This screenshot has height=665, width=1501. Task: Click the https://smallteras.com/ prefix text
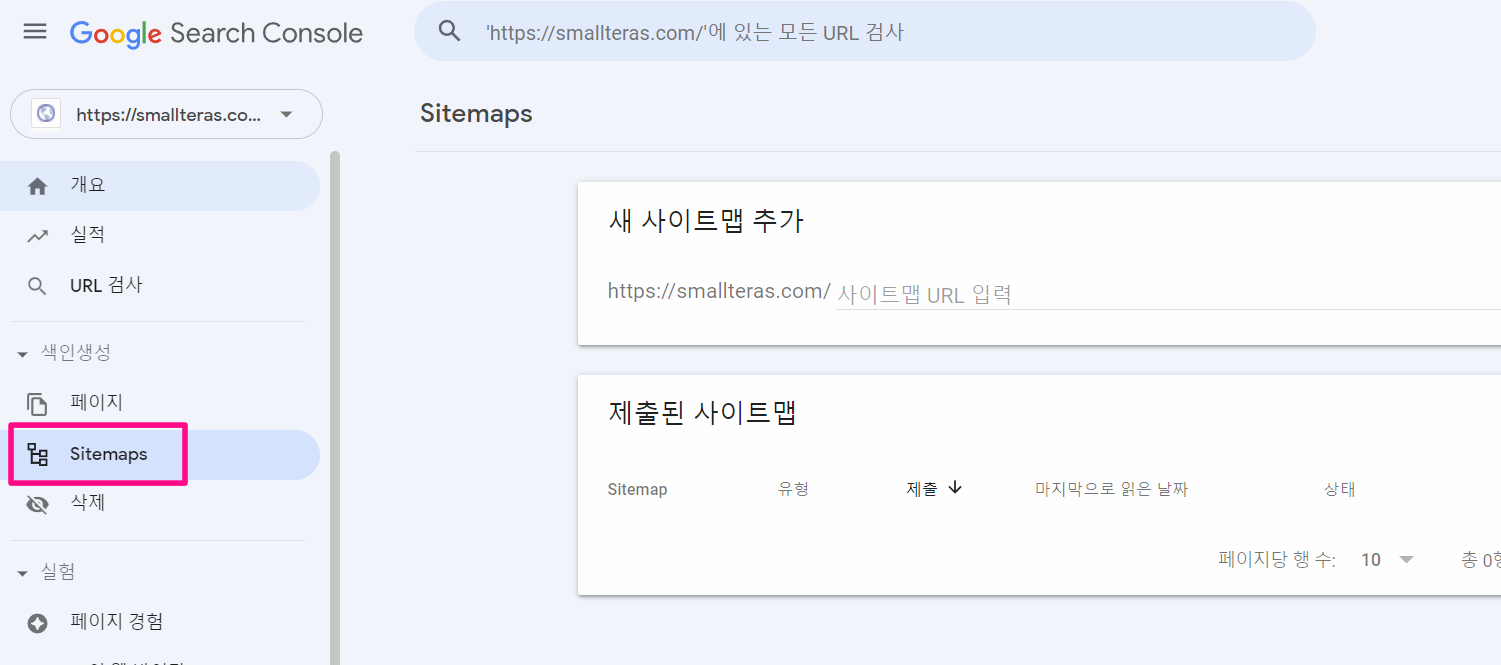coord(719,291)
